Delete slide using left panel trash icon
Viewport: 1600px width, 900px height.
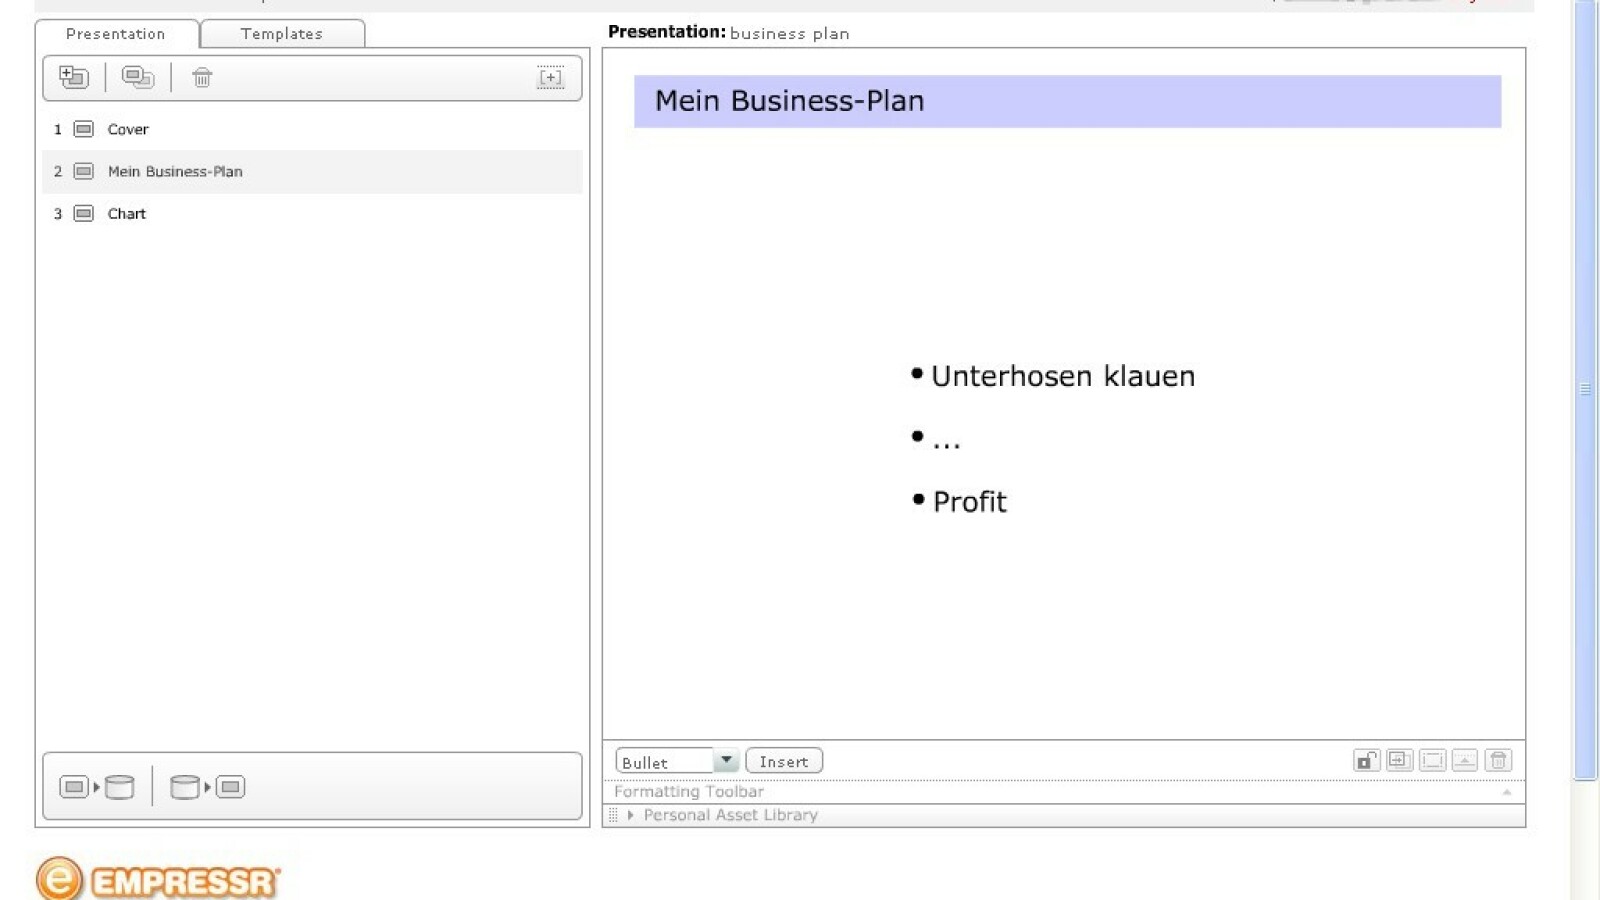[x=202, y=78]
